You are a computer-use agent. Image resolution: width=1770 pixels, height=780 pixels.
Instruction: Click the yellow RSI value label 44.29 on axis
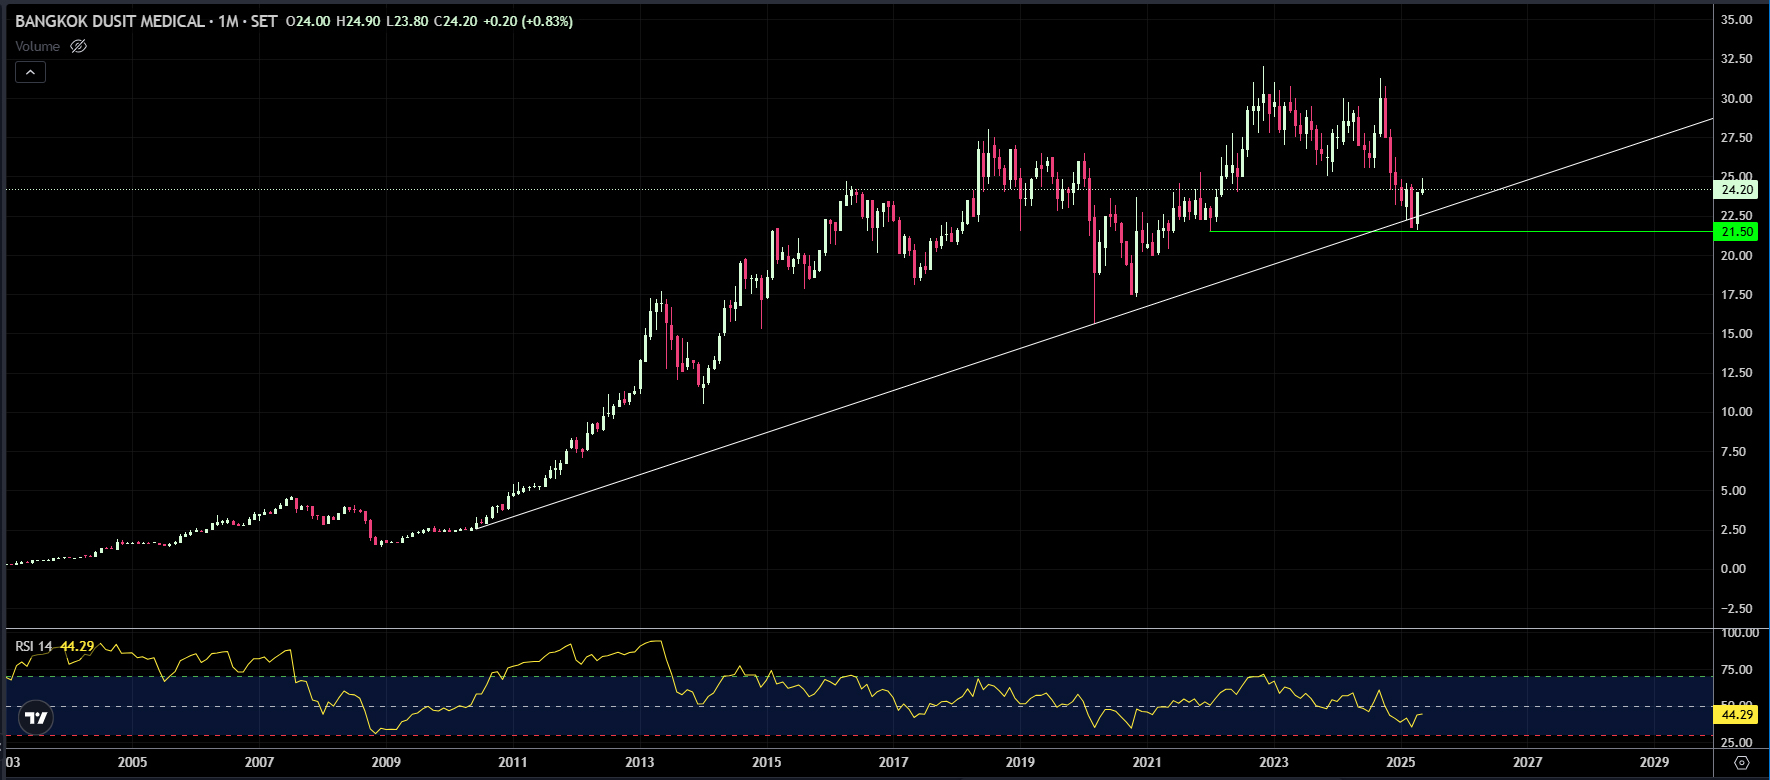pos(1737,714)
